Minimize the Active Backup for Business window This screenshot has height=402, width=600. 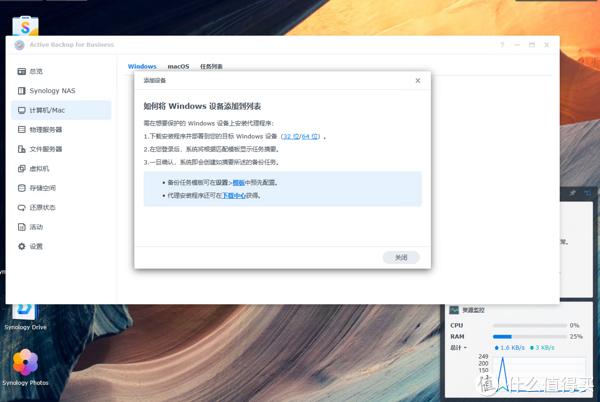click(517, 45)
